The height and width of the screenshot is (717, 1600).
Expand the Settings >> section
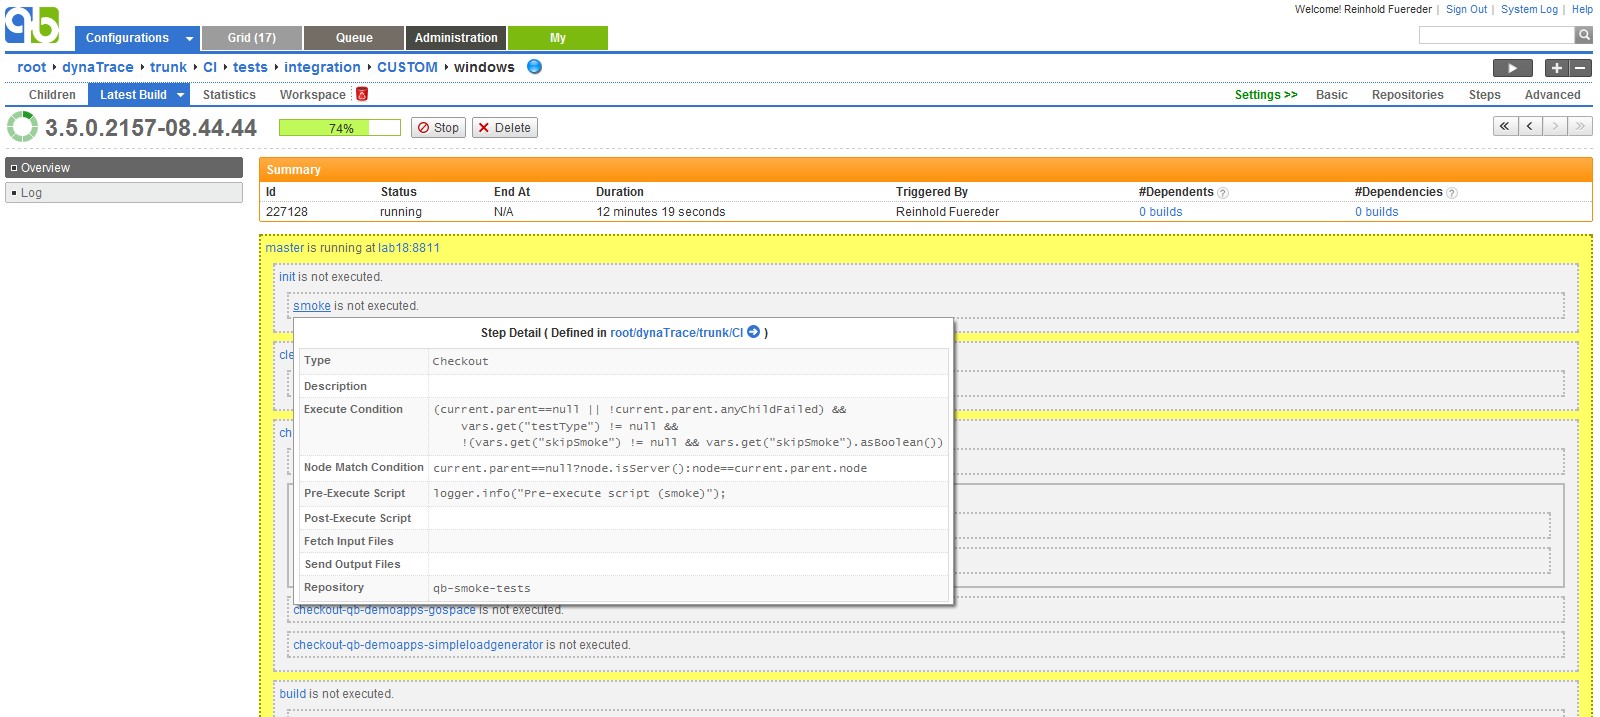coord(1265,95)
